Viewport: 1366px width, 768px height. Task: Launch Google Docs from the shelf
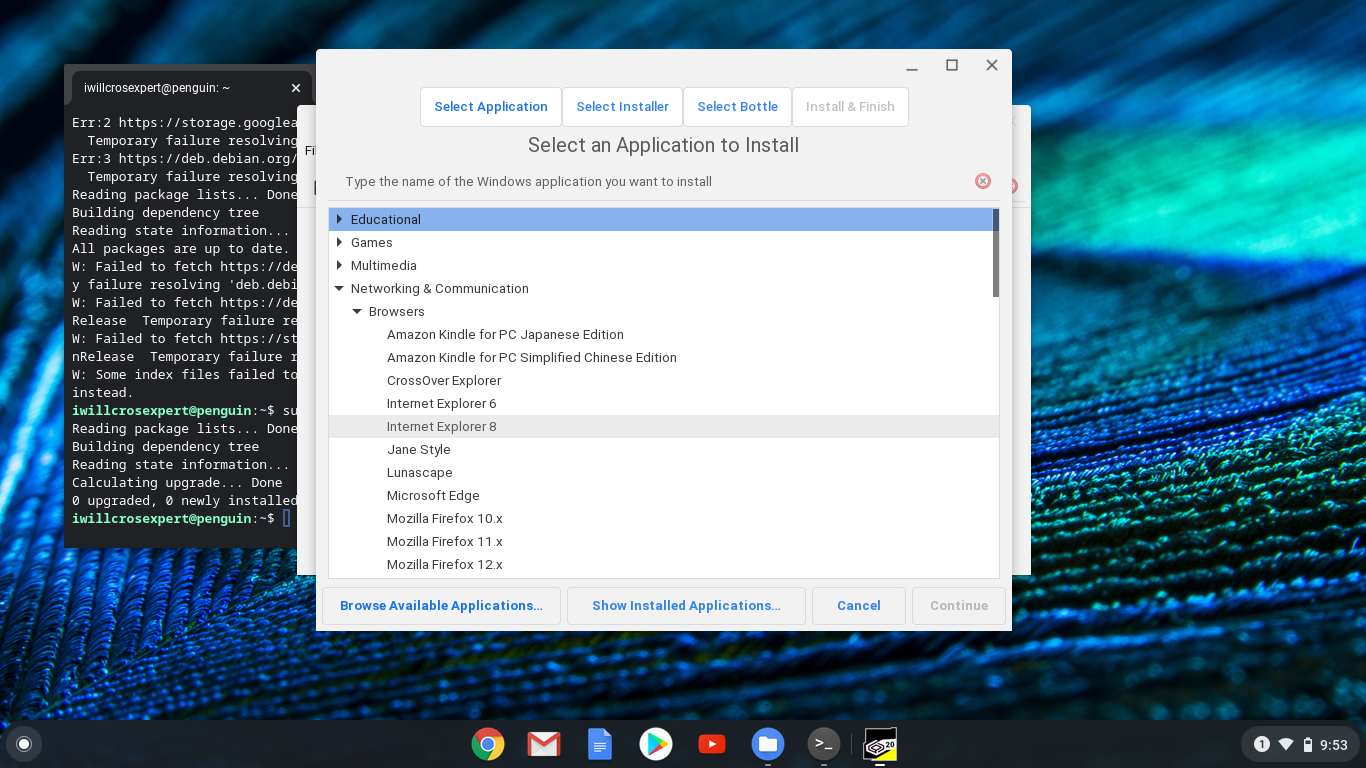(x=600, y=744)
